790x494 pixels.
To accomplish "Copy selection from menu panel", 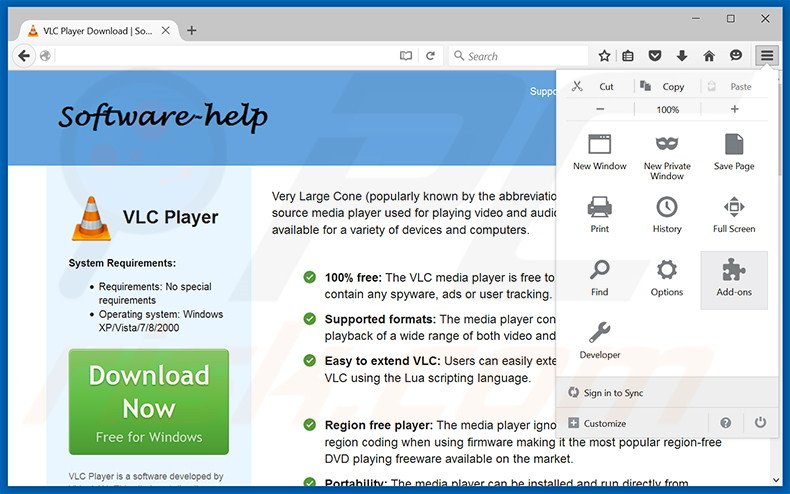I will tap(667, 87).
